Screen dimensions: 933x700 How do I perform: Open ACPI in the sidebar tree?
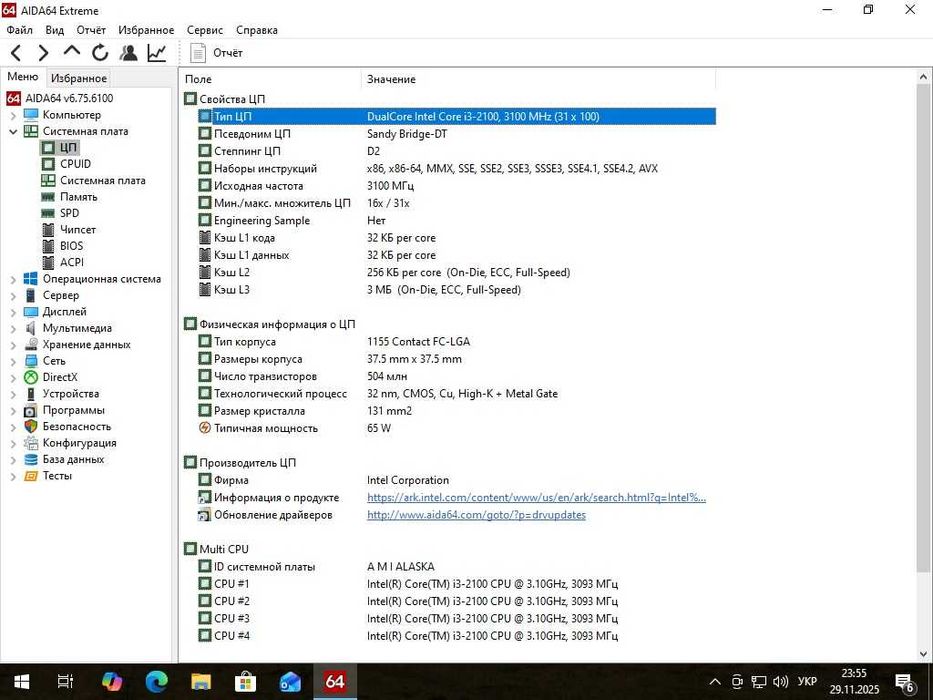tap(71, 262)
